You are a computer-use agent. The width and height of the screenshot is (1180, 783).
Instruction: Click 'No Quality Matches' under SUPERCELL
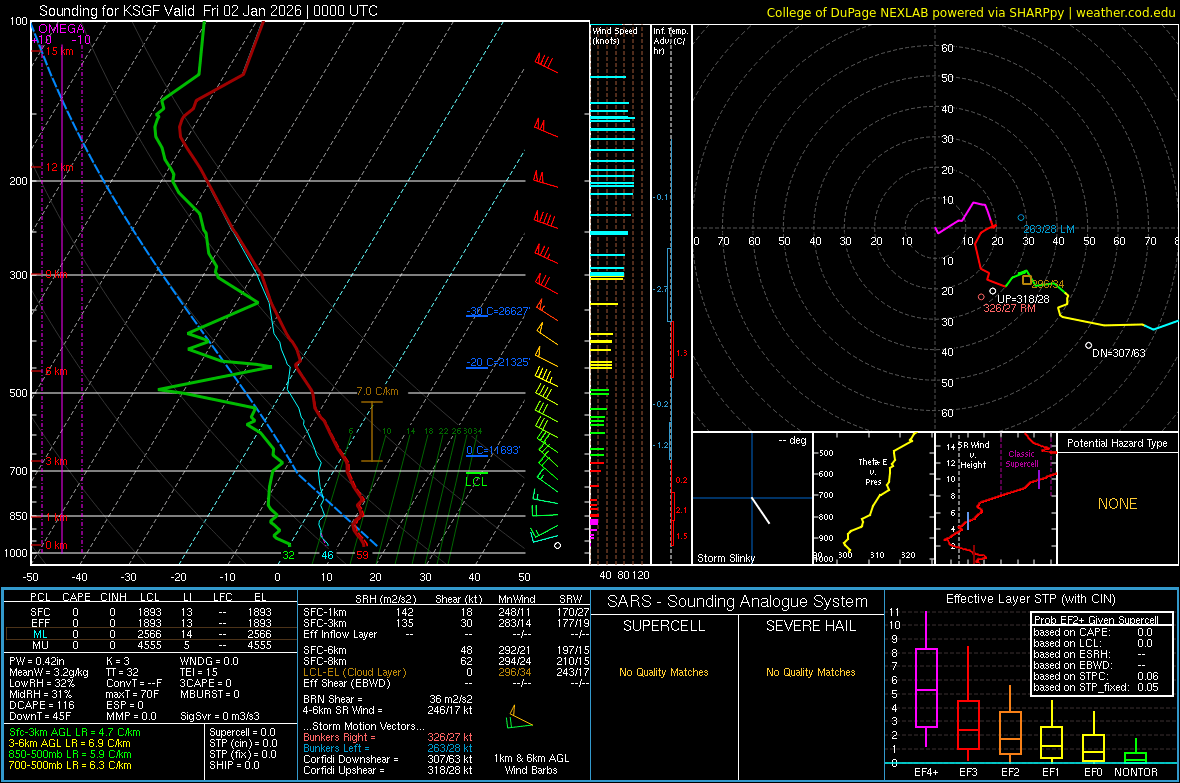click(664, 672)
